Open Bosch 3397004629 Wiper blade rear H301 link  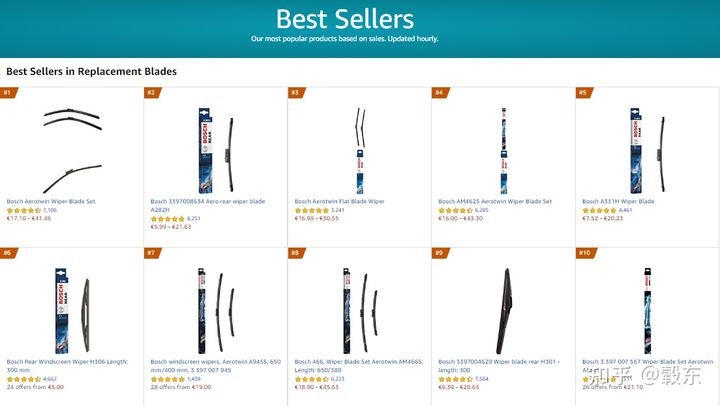click(x=499, y=366)
